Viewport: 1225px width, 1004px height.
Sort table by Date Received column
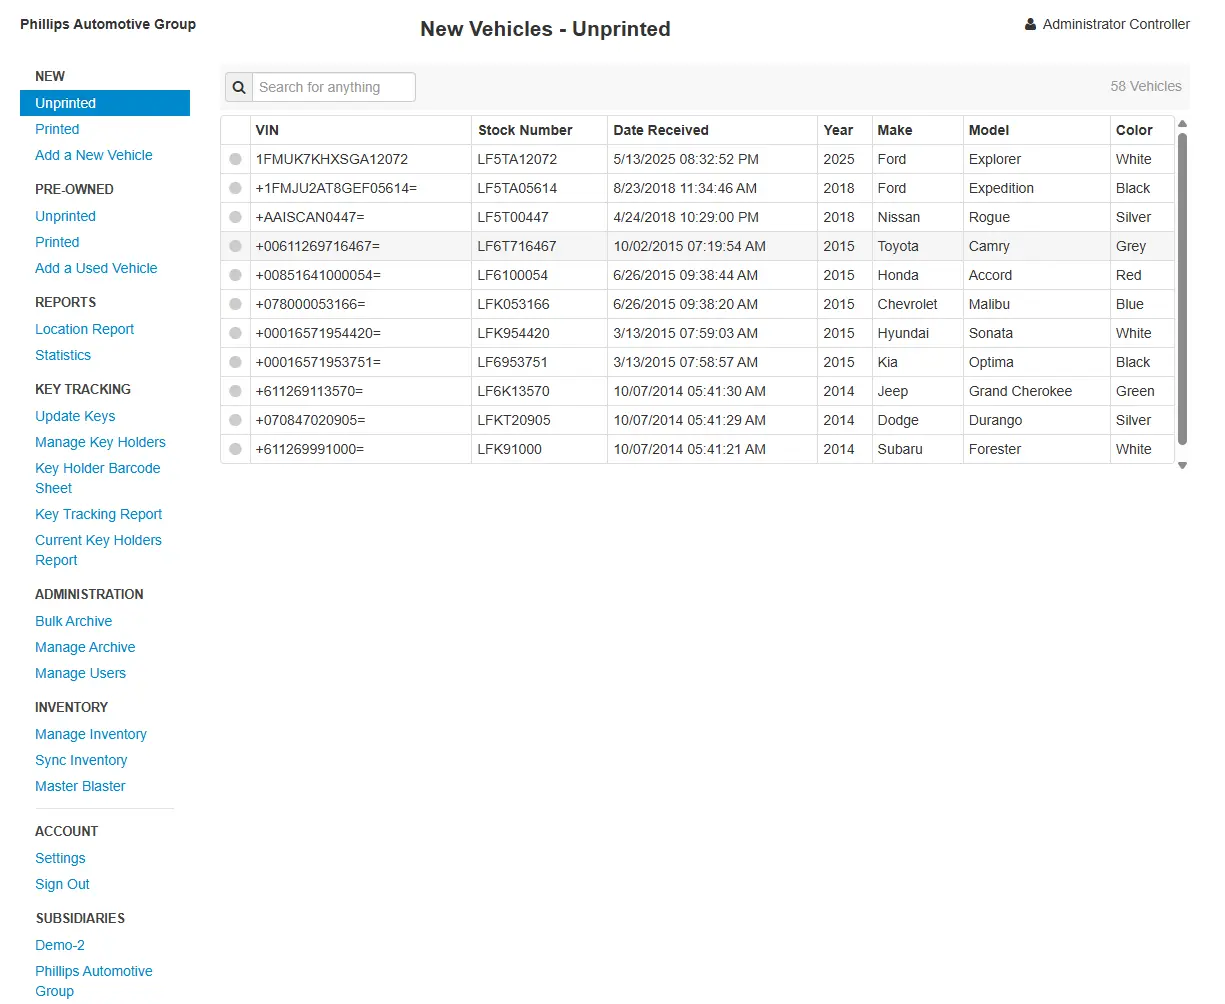(x=660, y=130)
